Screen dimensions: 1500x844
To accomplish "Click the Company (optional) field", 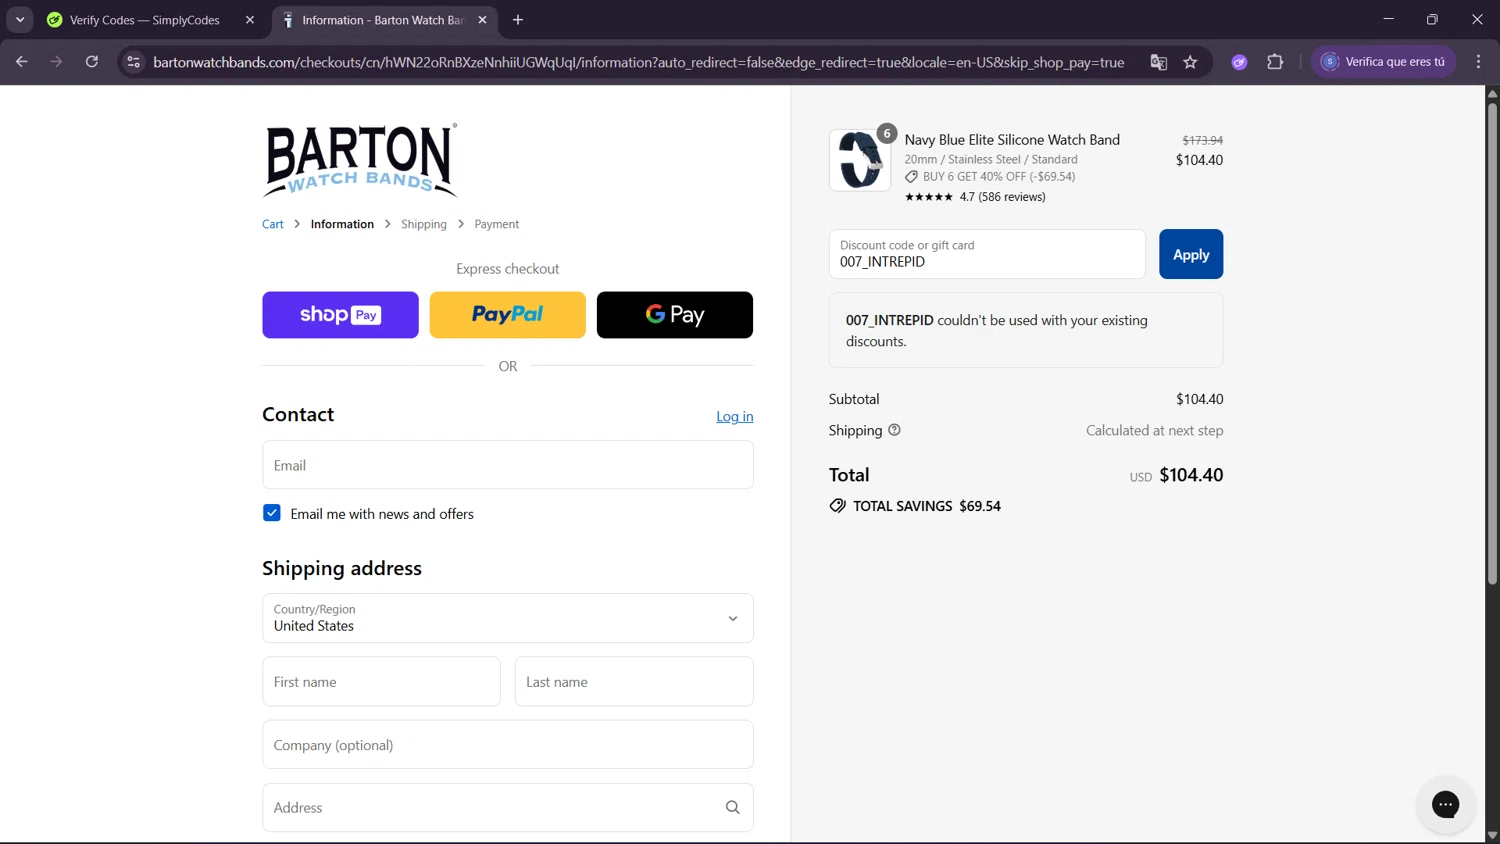I will tap(508, 745).
